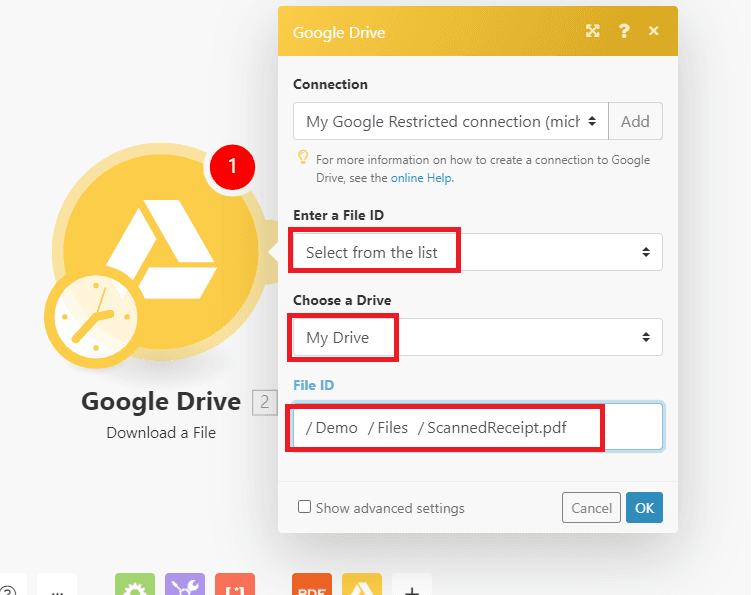This screenshot has width=752, height=595.
Task: Open the orange PDF app icon
Action: click(312, 584)
